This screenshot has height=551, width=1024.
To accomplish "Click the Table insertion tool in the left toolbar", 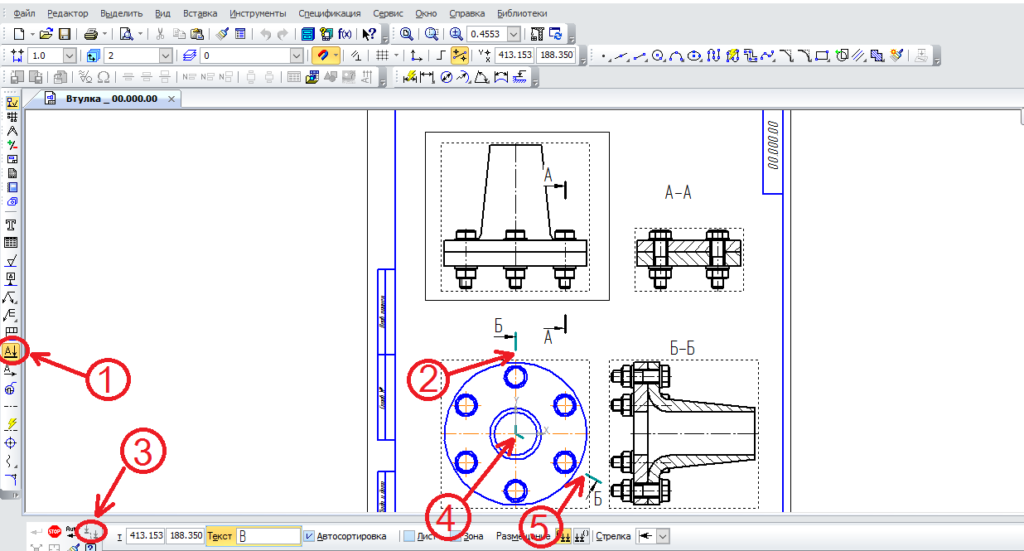I will tap(12, 243).
